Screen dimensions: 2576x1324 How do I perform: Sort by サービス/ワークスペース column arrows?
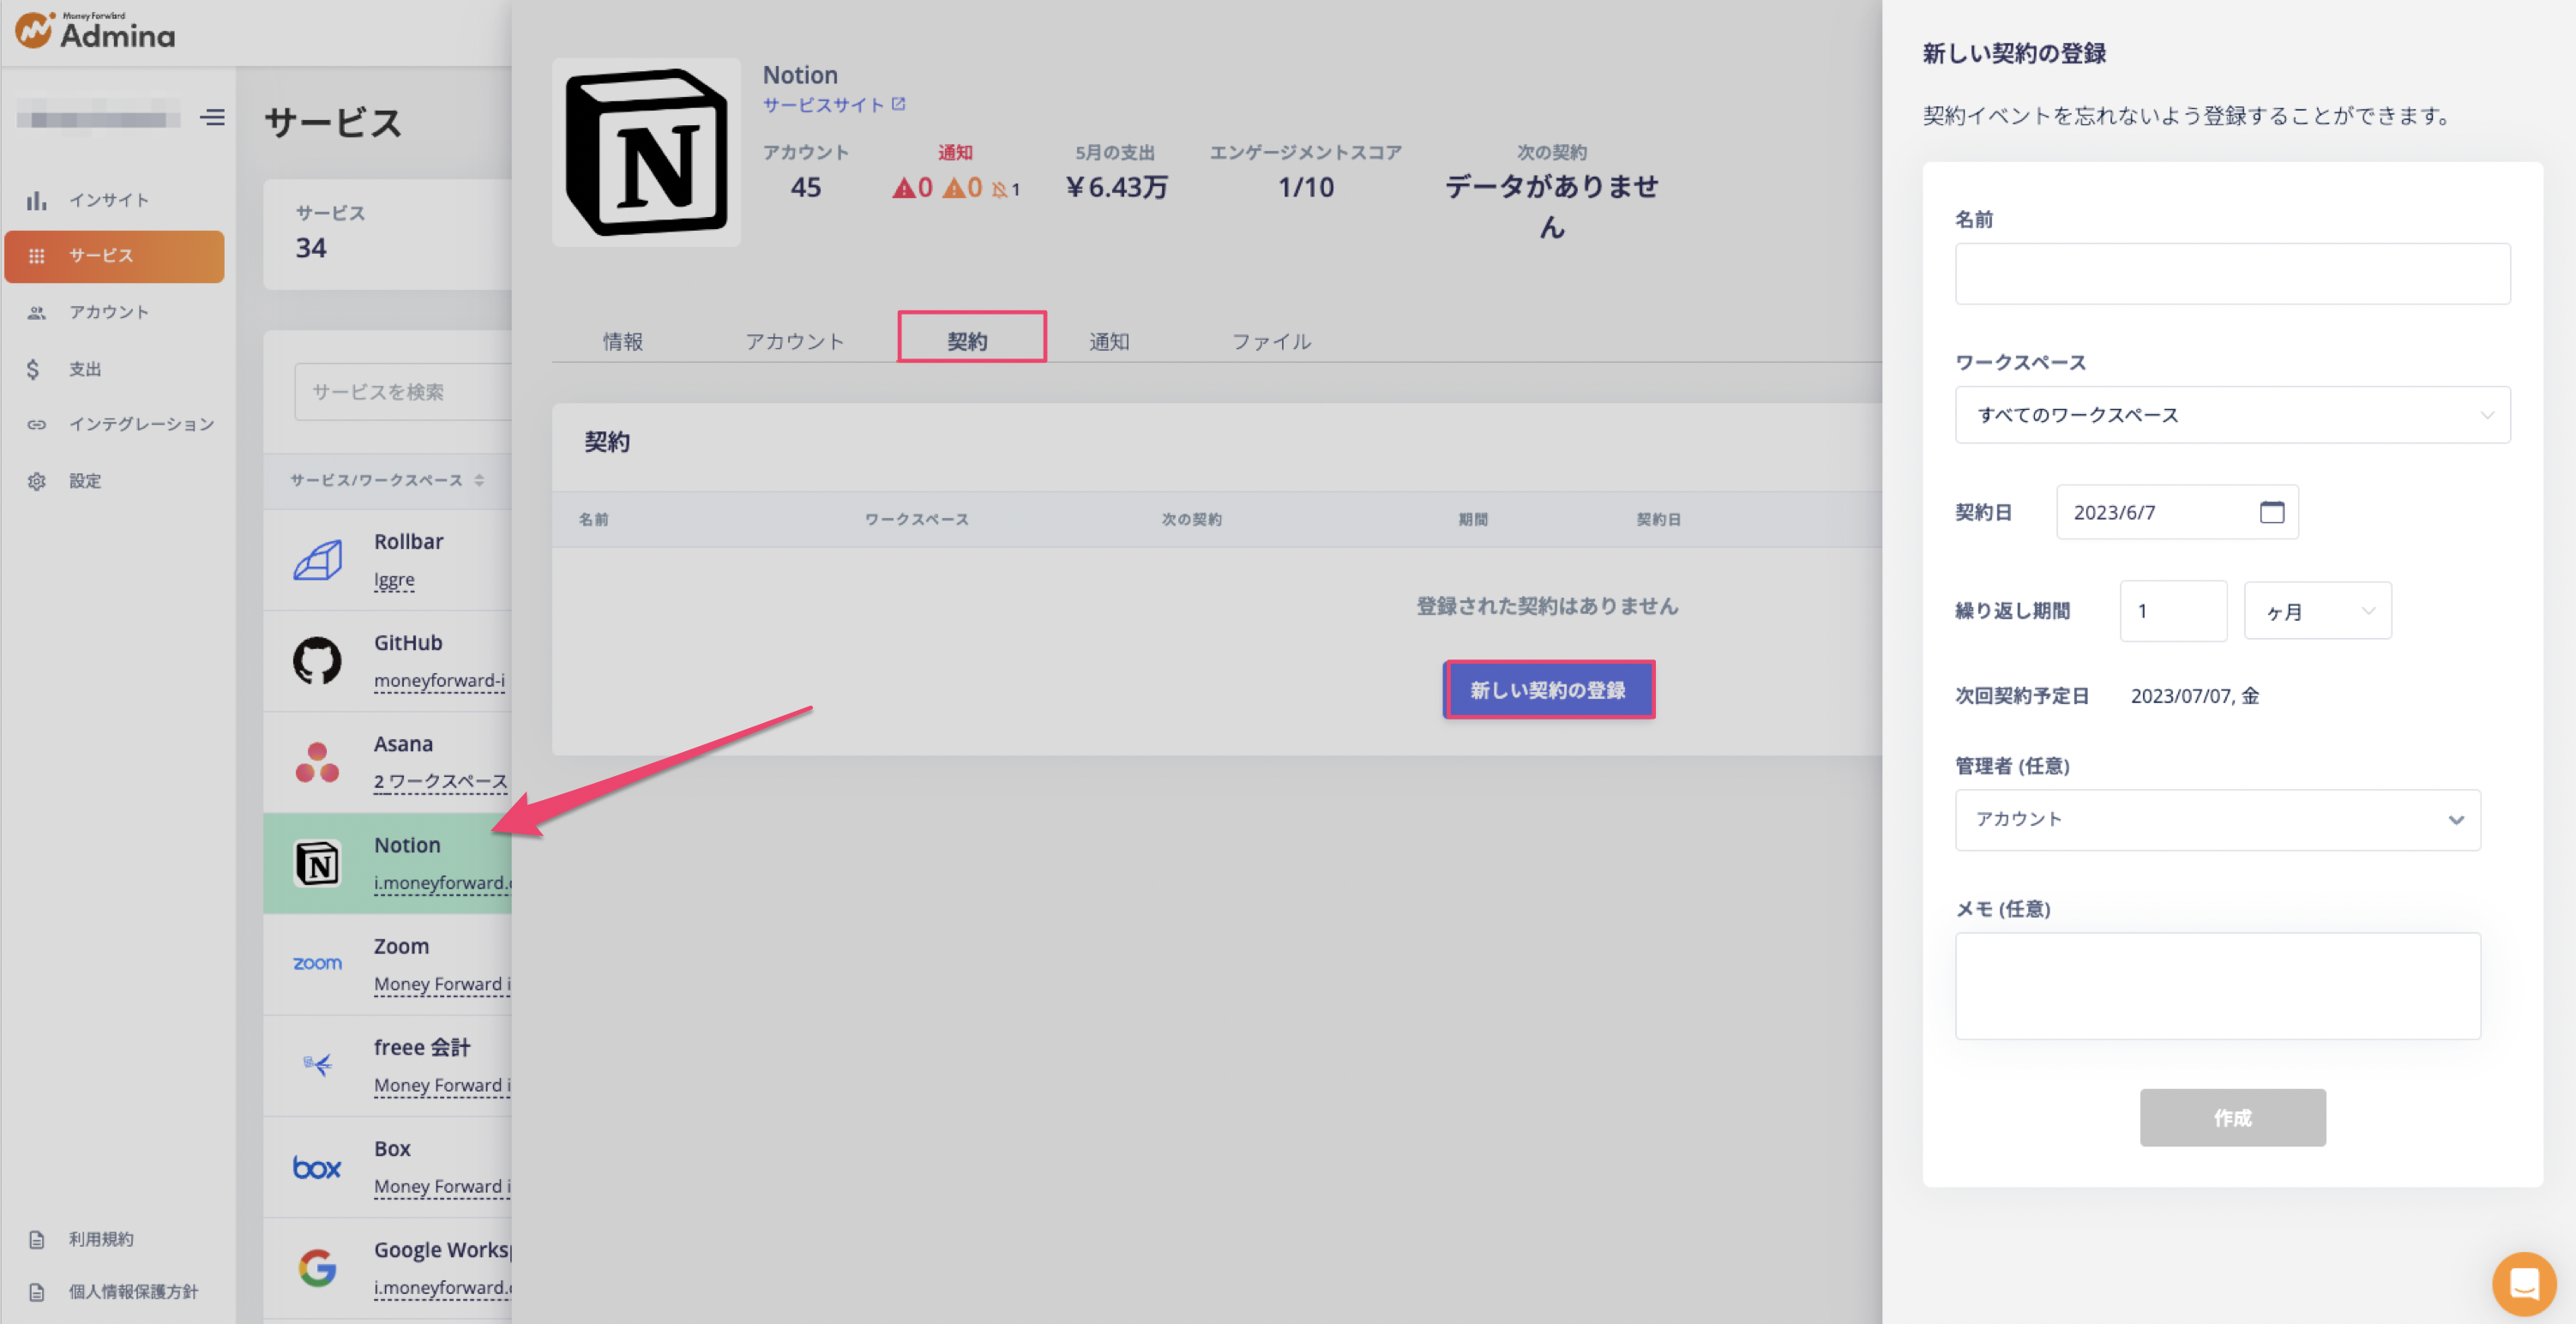coord(480,480)
